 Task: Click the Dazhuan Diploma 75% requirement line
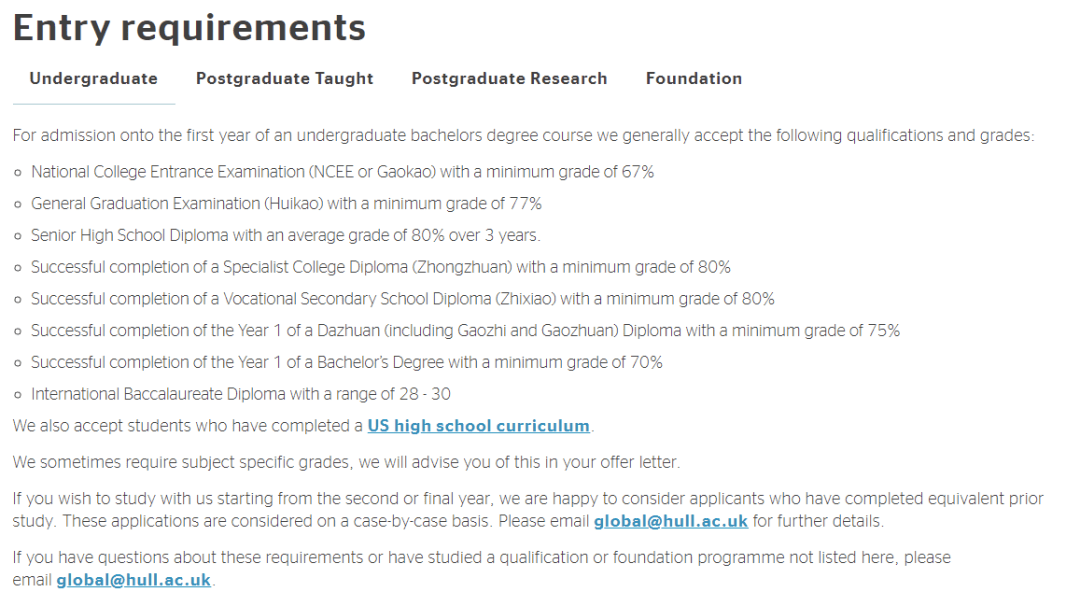pyautogui.click(x=466, y=331)
